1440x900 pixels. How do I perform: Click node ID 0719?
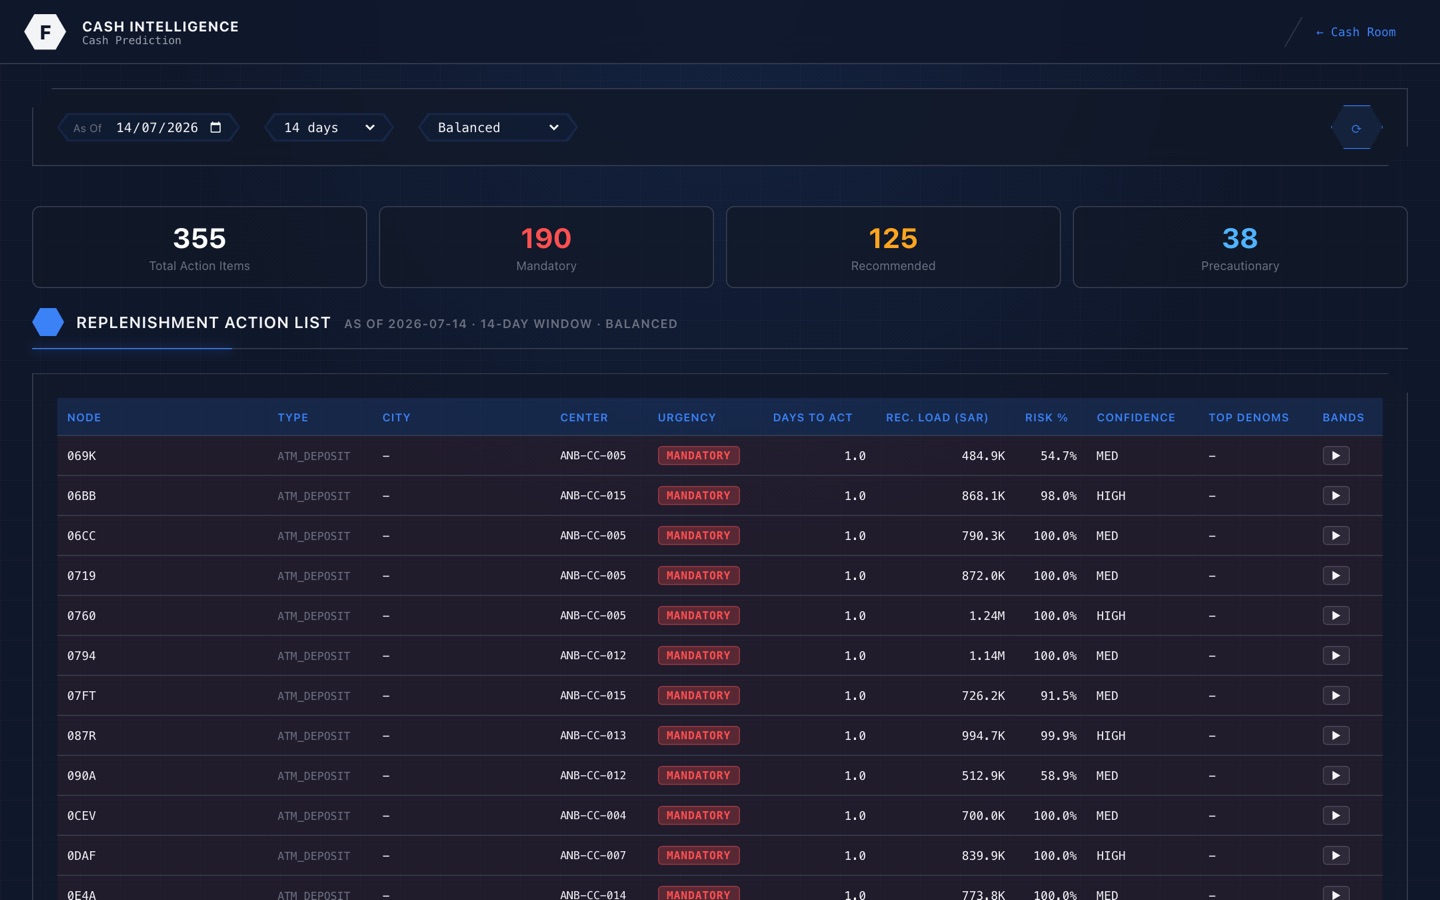coord(82,576)
